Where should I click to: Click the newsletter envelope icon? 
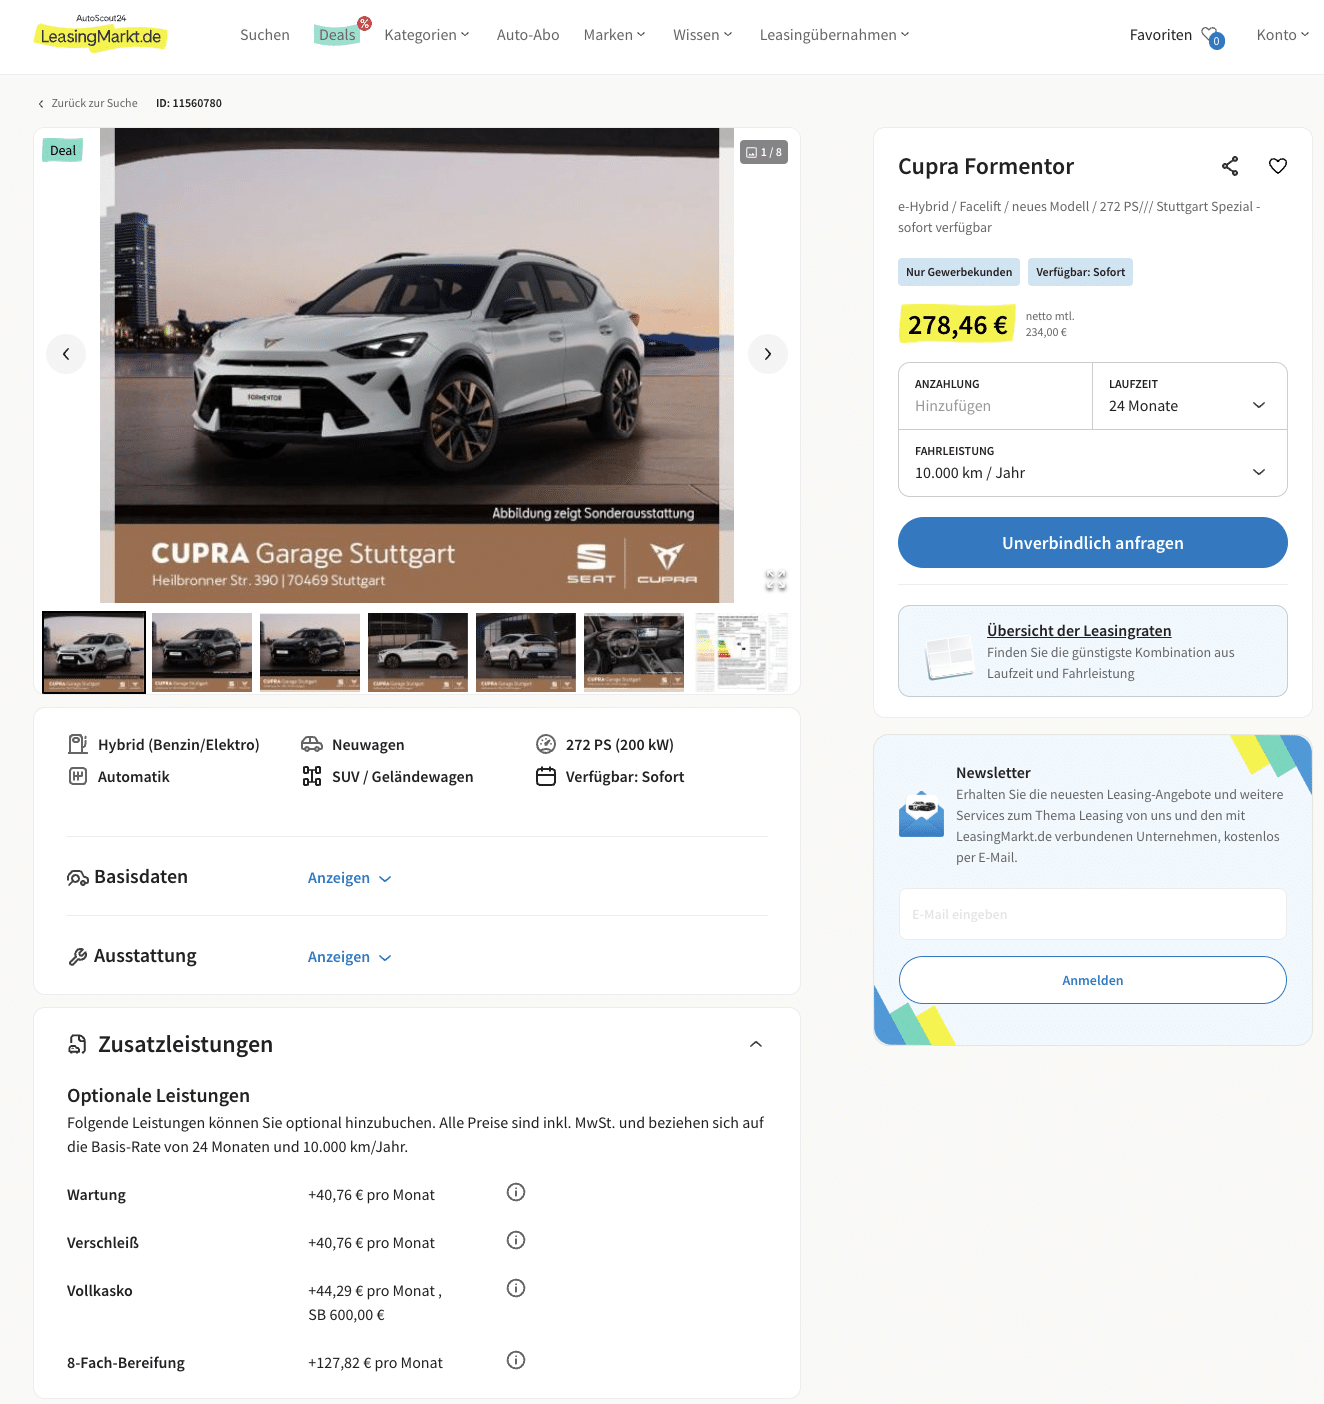click(921, 813)
